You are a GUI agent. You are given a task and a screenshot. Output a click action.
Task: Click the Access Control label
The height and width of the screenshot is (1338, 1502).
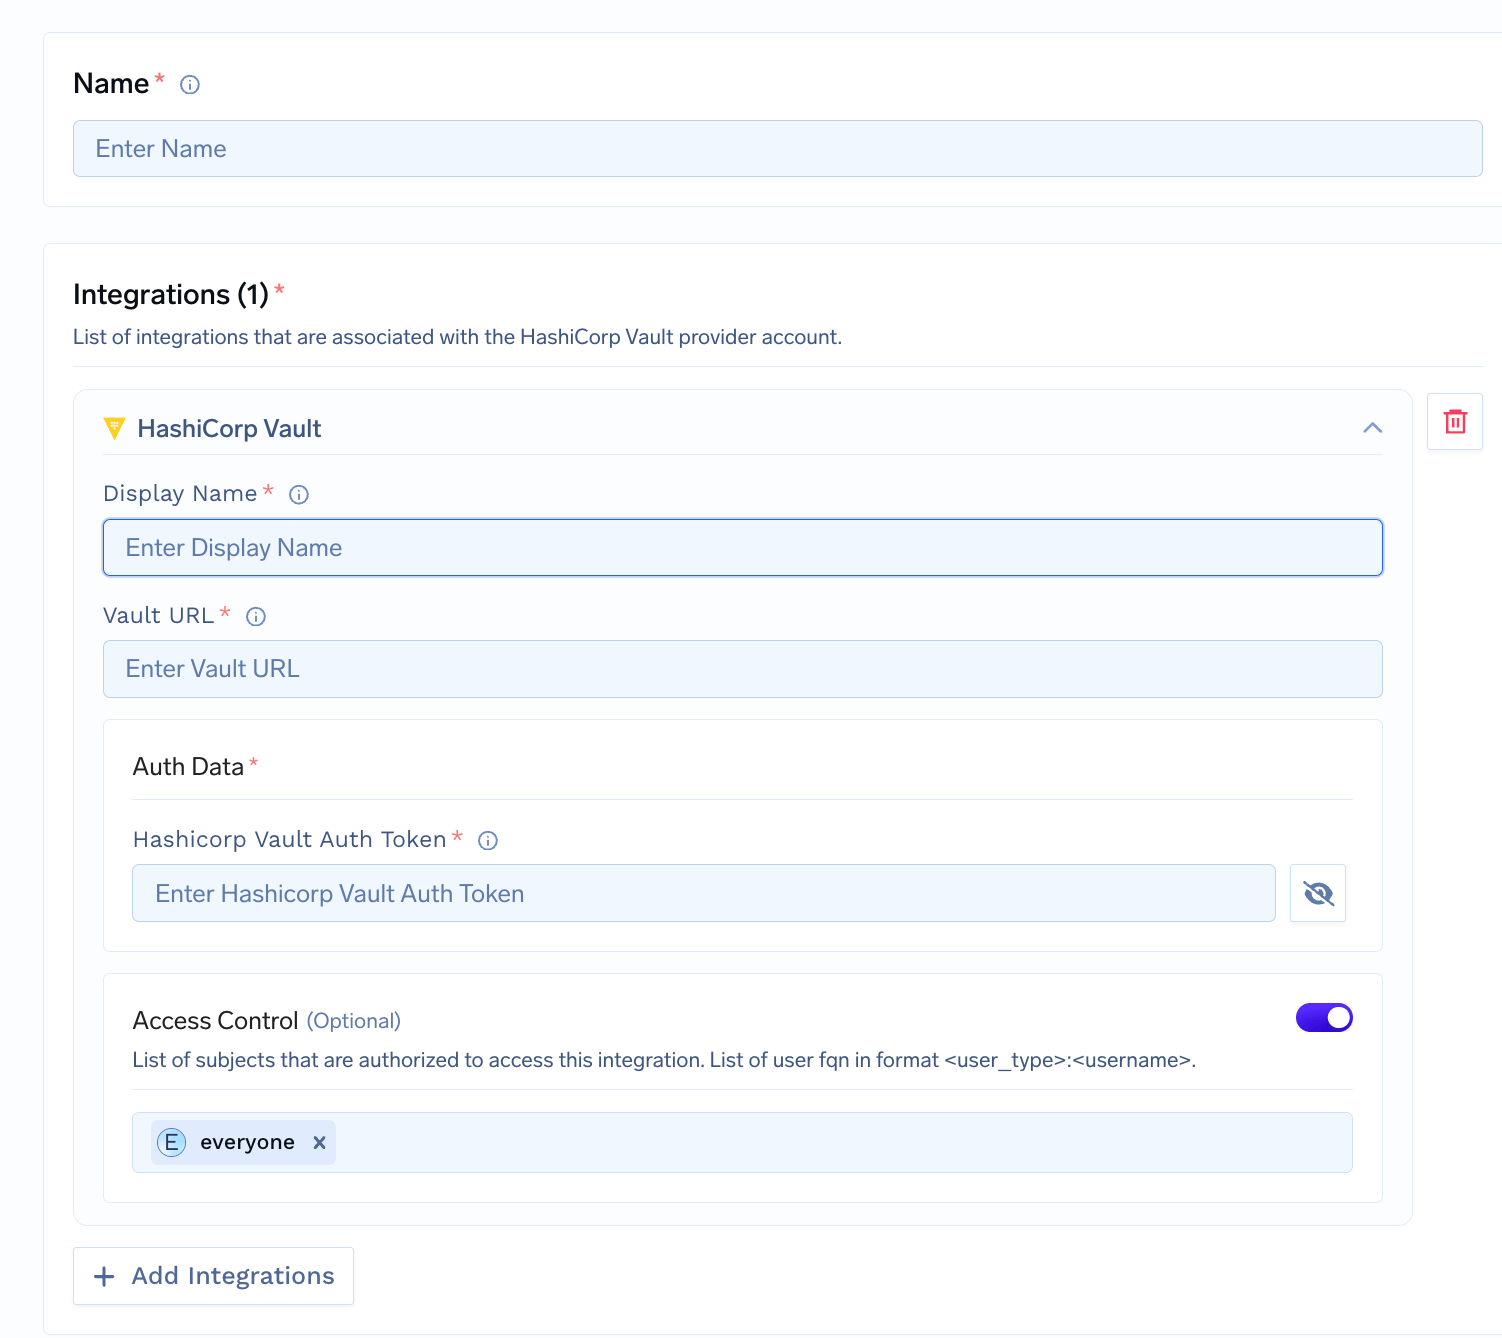[x=216, y=1021]
